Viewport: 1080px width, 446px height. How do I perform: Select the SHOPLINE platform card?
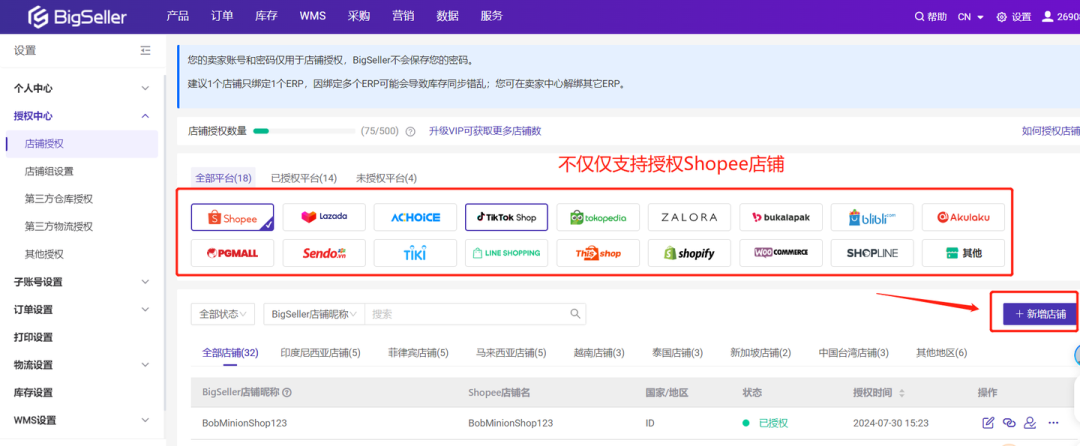[872, 253]
